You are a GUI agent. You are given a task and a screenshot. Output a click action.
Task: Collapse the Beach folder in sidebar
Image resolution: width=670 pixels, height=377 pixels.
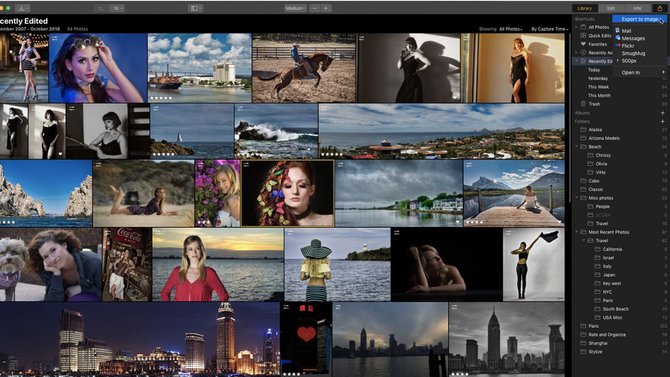point(576,147)
